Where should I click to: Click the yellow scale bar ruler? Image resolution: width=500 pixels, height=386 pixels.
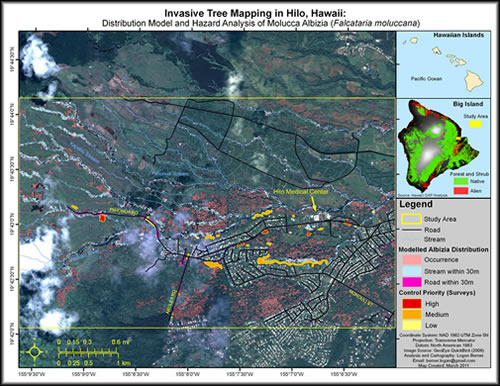[x=88, y=353]
